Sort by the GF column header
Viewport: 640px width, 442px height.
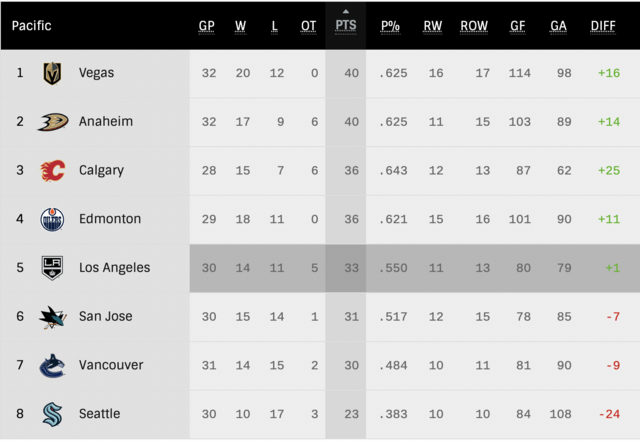pos(518,26)
